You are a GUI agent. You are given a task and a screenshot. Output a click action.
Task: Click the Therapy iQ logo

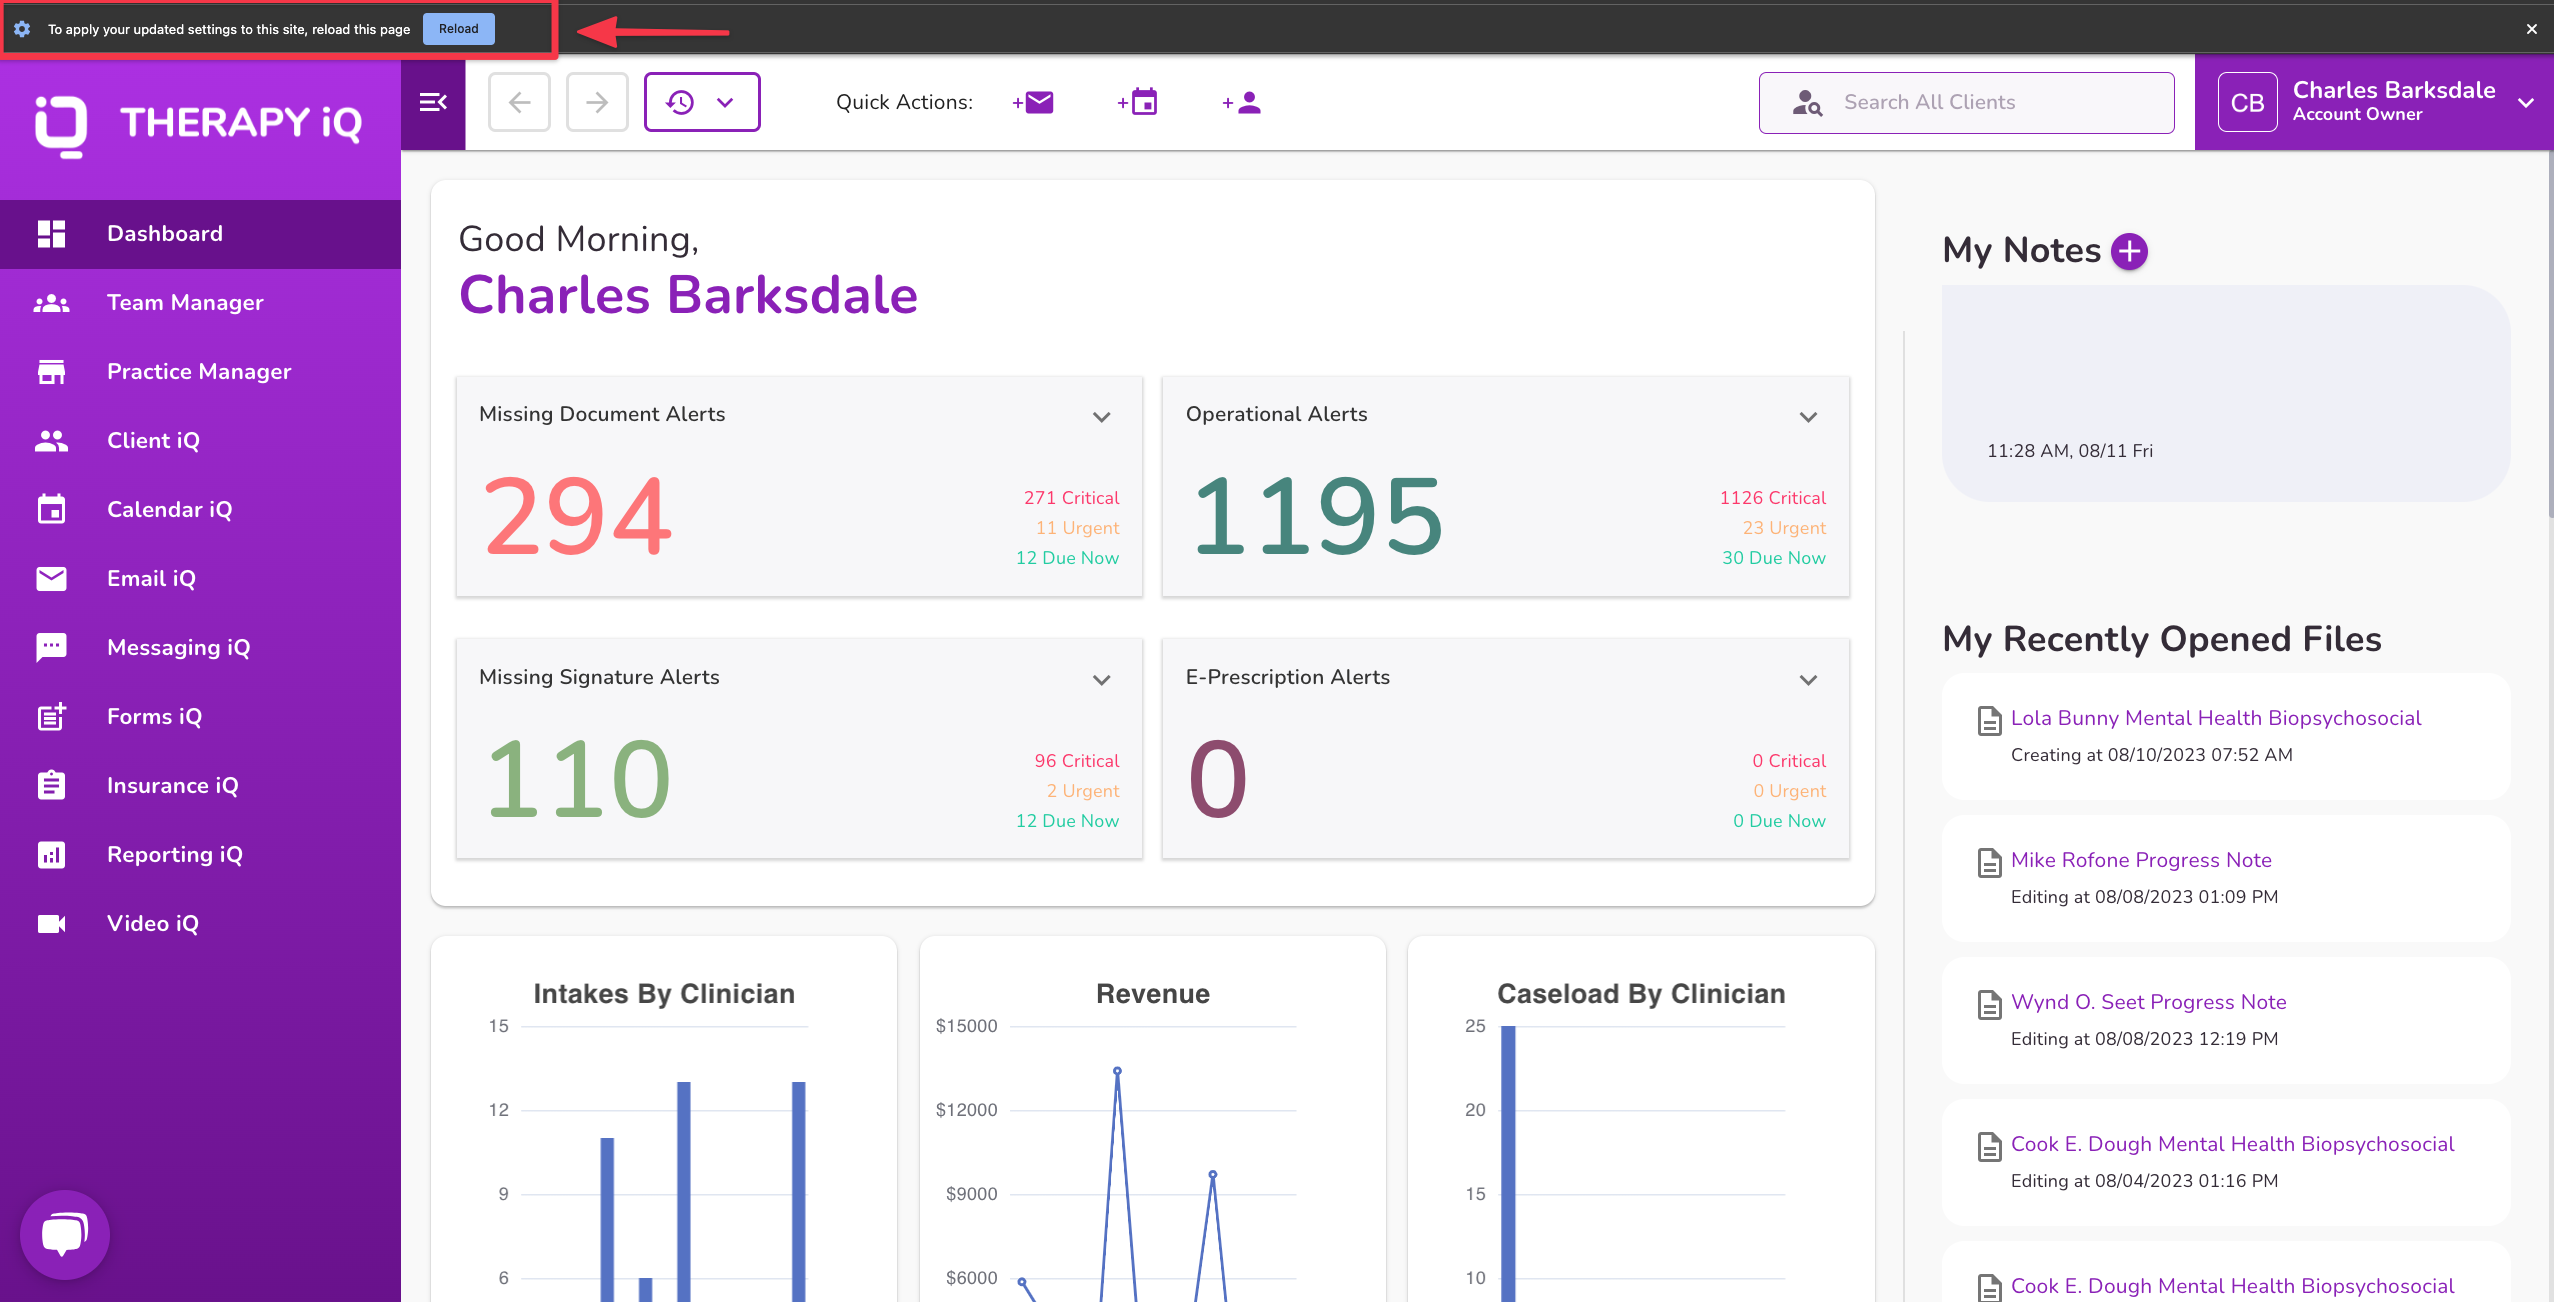pyautogui.click(x=199, y=125)
